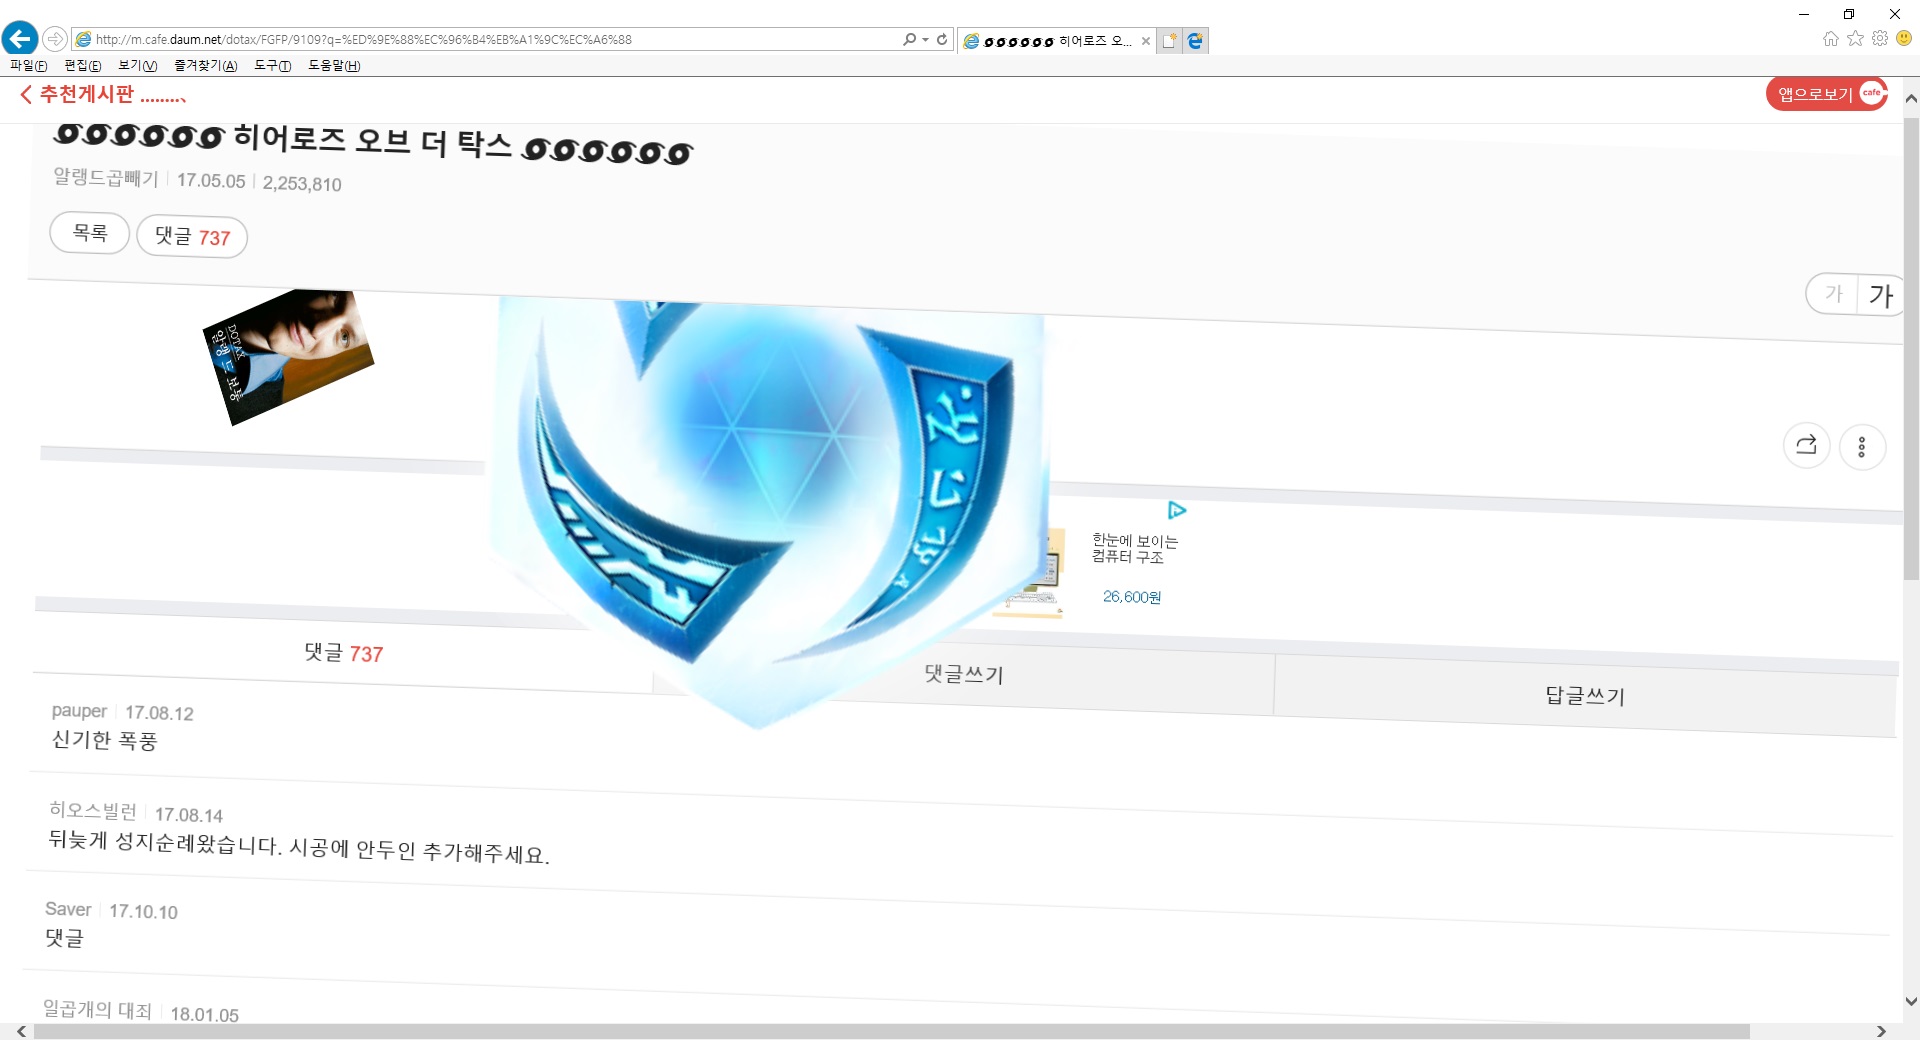The height and width of the screenshot is (1040, 1920).
Task: Click the Edge browser icon beside tabs
Action: pyautogui.click(x=1195, y=41)
